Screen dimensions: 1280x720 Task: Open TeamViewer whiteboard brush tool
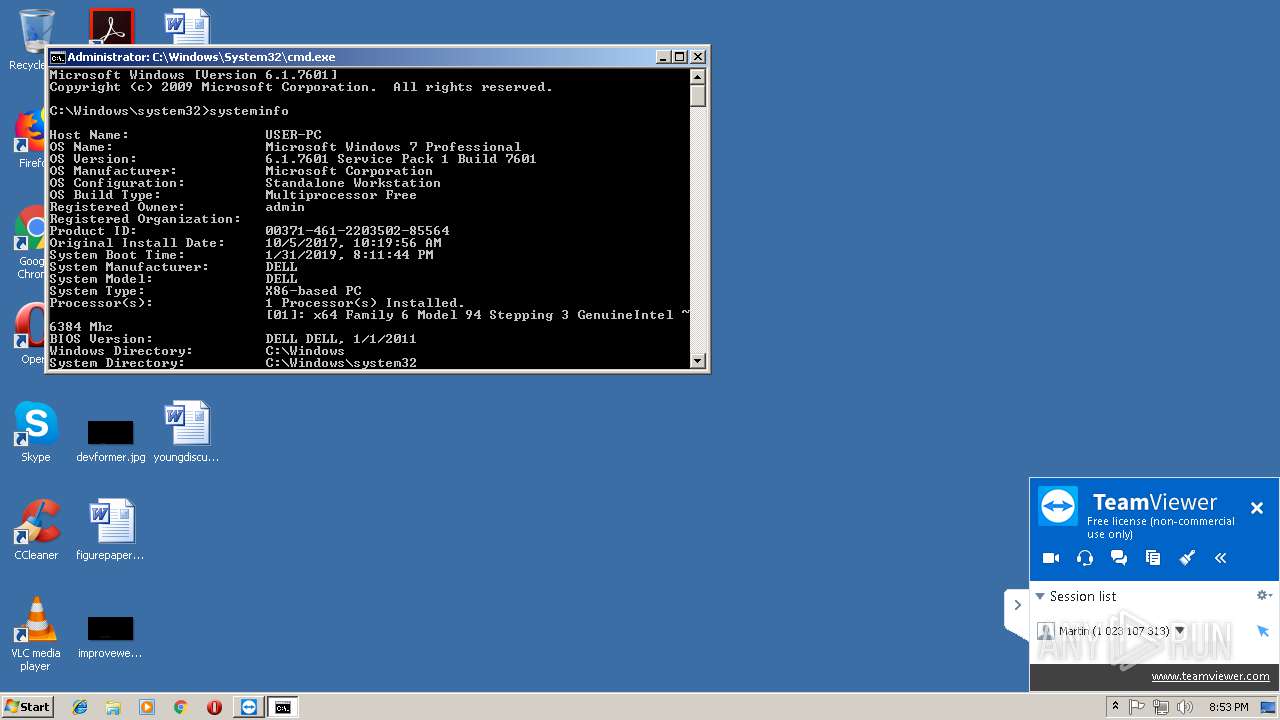1187,558
